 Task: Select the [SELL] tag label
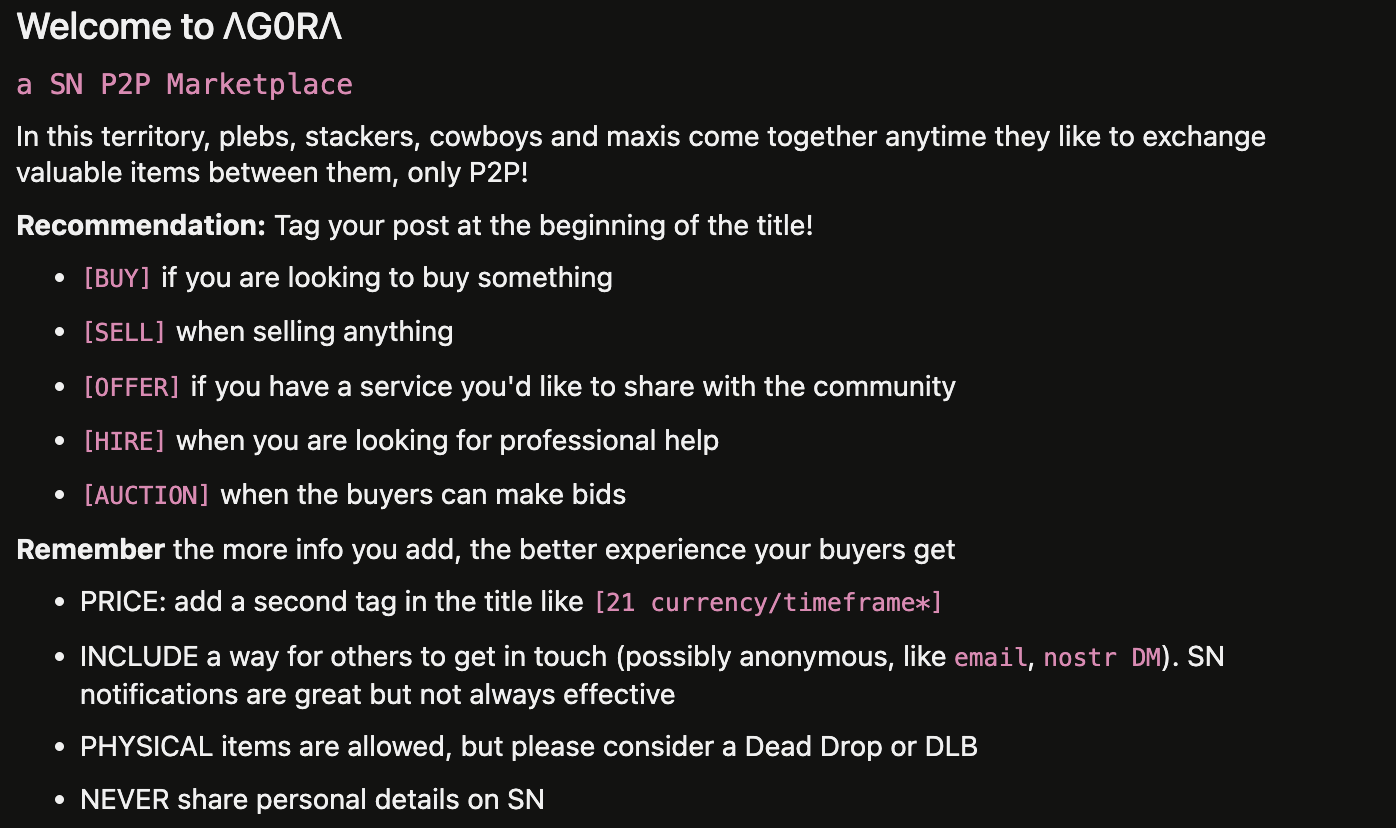[124, 332]
